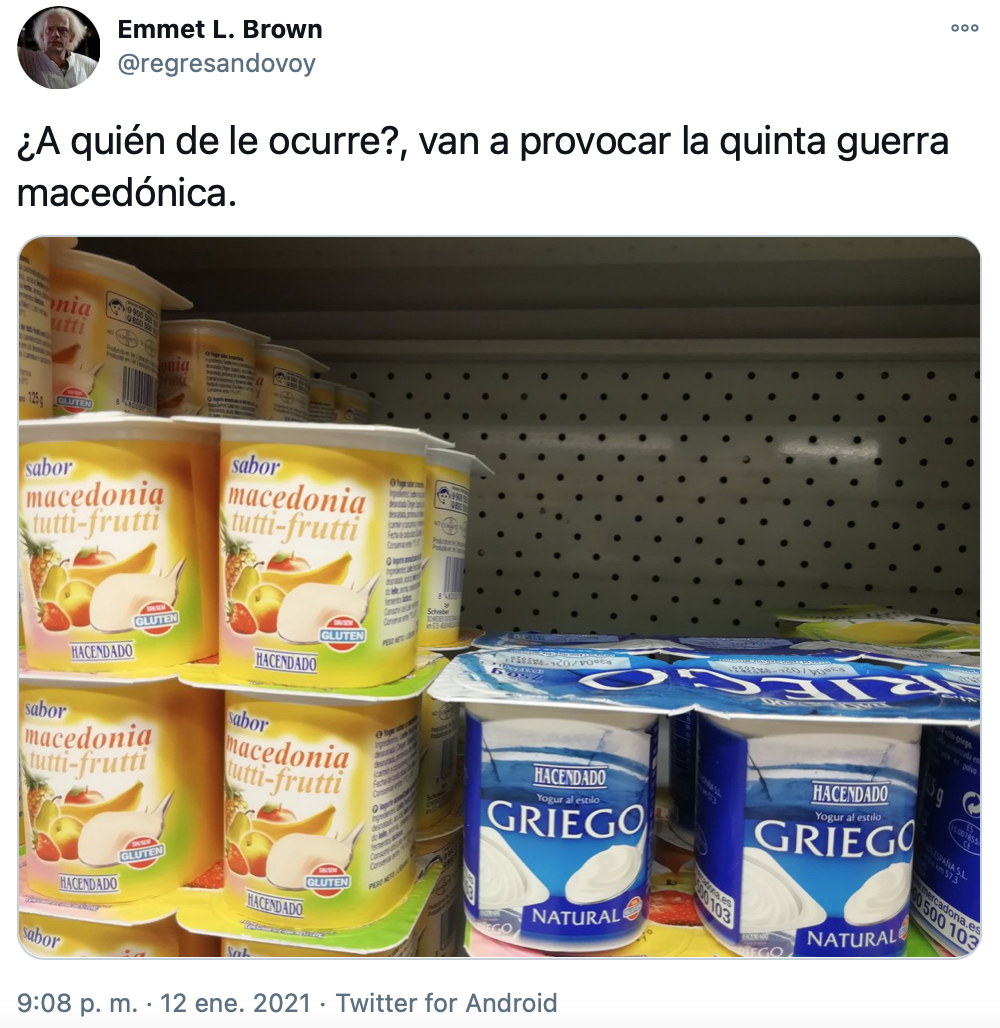The height and width of the screenshot is (1028, 1000).
Task: Click the second macedonia tutti-frutti cup on top row
Action: coord(298,557)
